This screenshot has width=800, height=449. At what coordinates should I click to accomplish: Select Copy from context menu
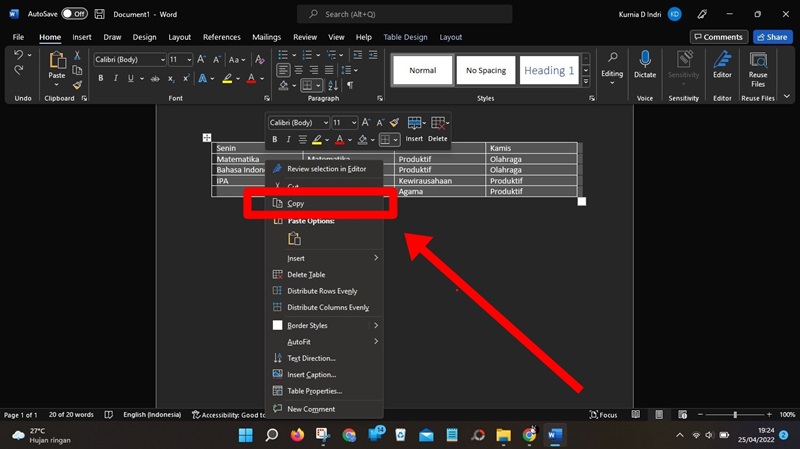(325, 203)
